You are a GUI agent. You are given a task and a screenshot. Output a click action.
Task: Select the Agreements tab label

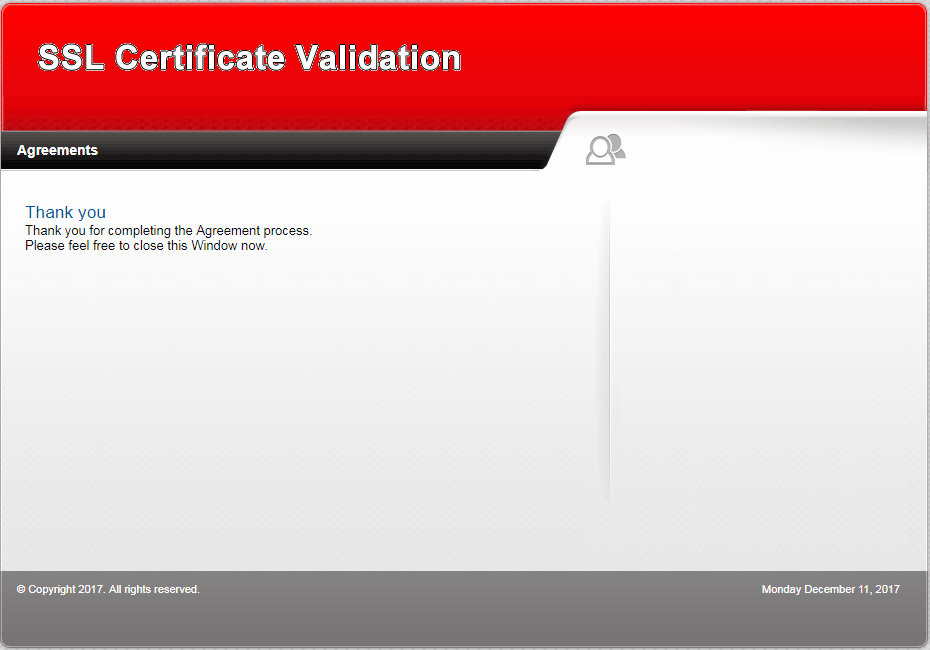click(57, 150)
